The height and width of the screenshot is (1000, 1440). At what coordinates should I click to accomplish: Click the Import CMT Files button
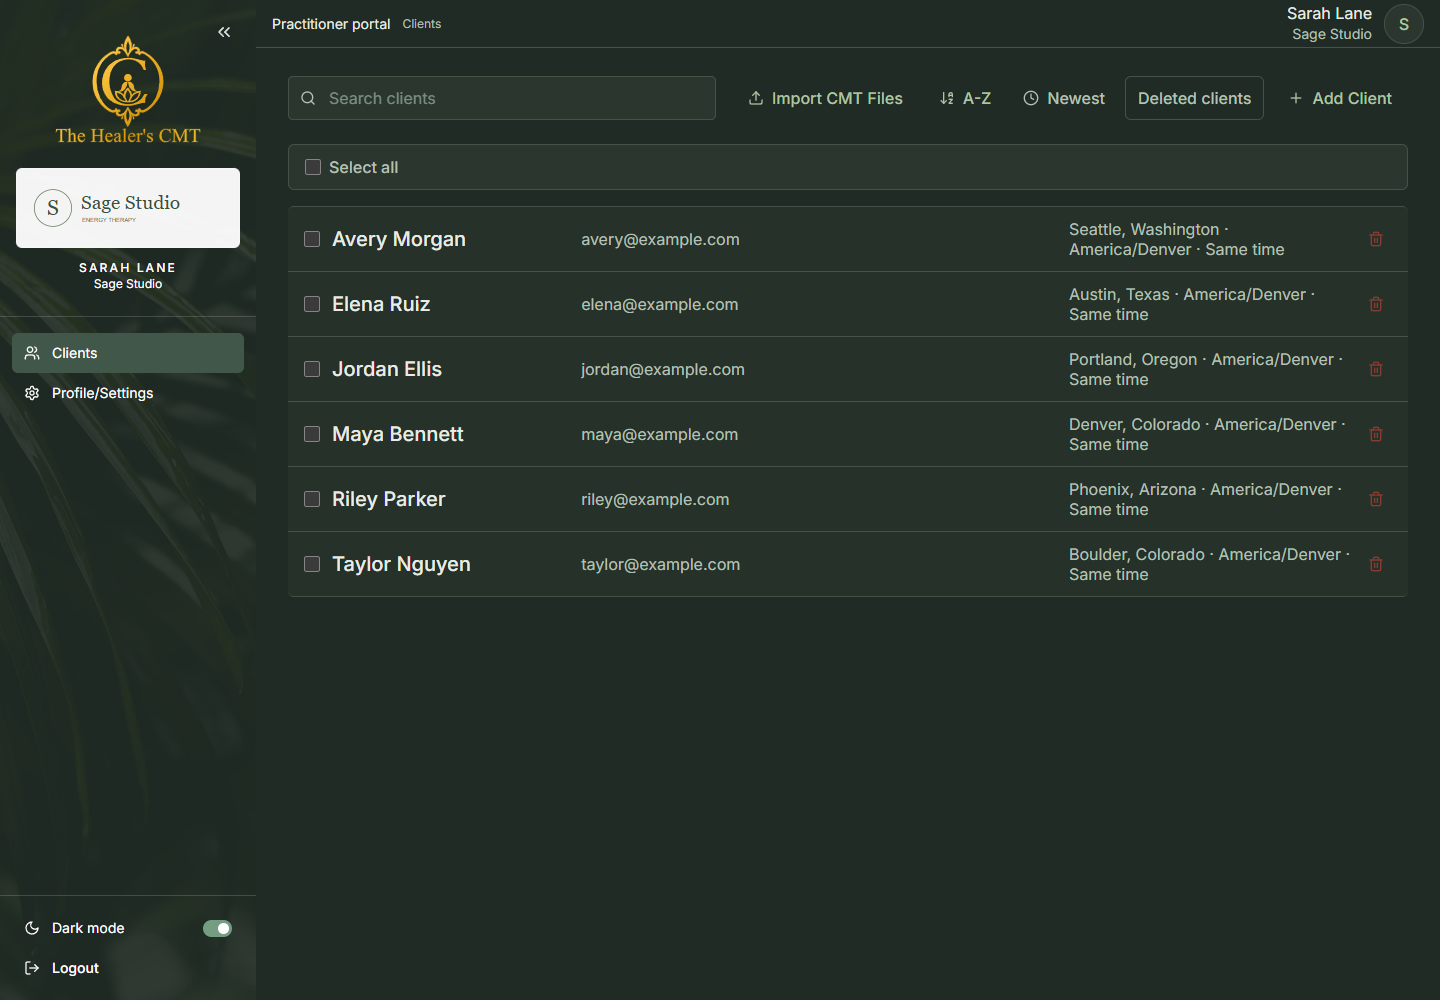click(825, 98)
